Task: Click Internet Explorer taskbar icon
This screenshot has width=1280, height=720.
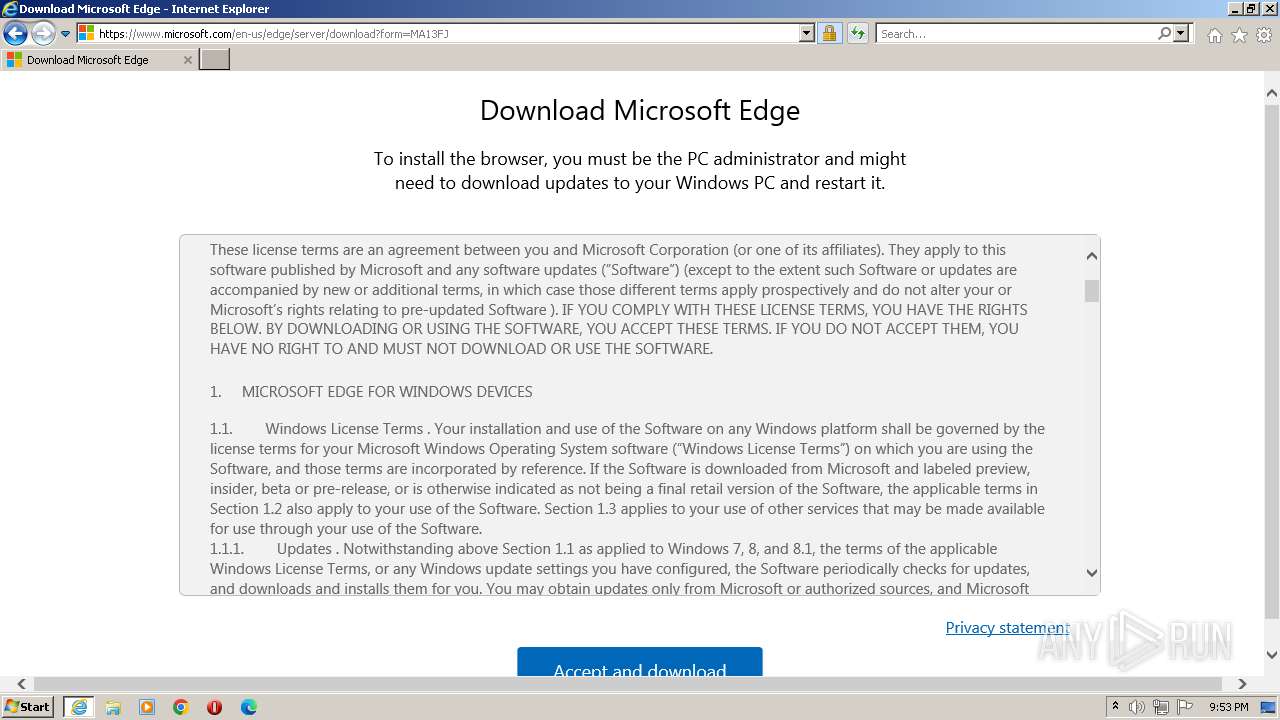Action: click(79, 707)
